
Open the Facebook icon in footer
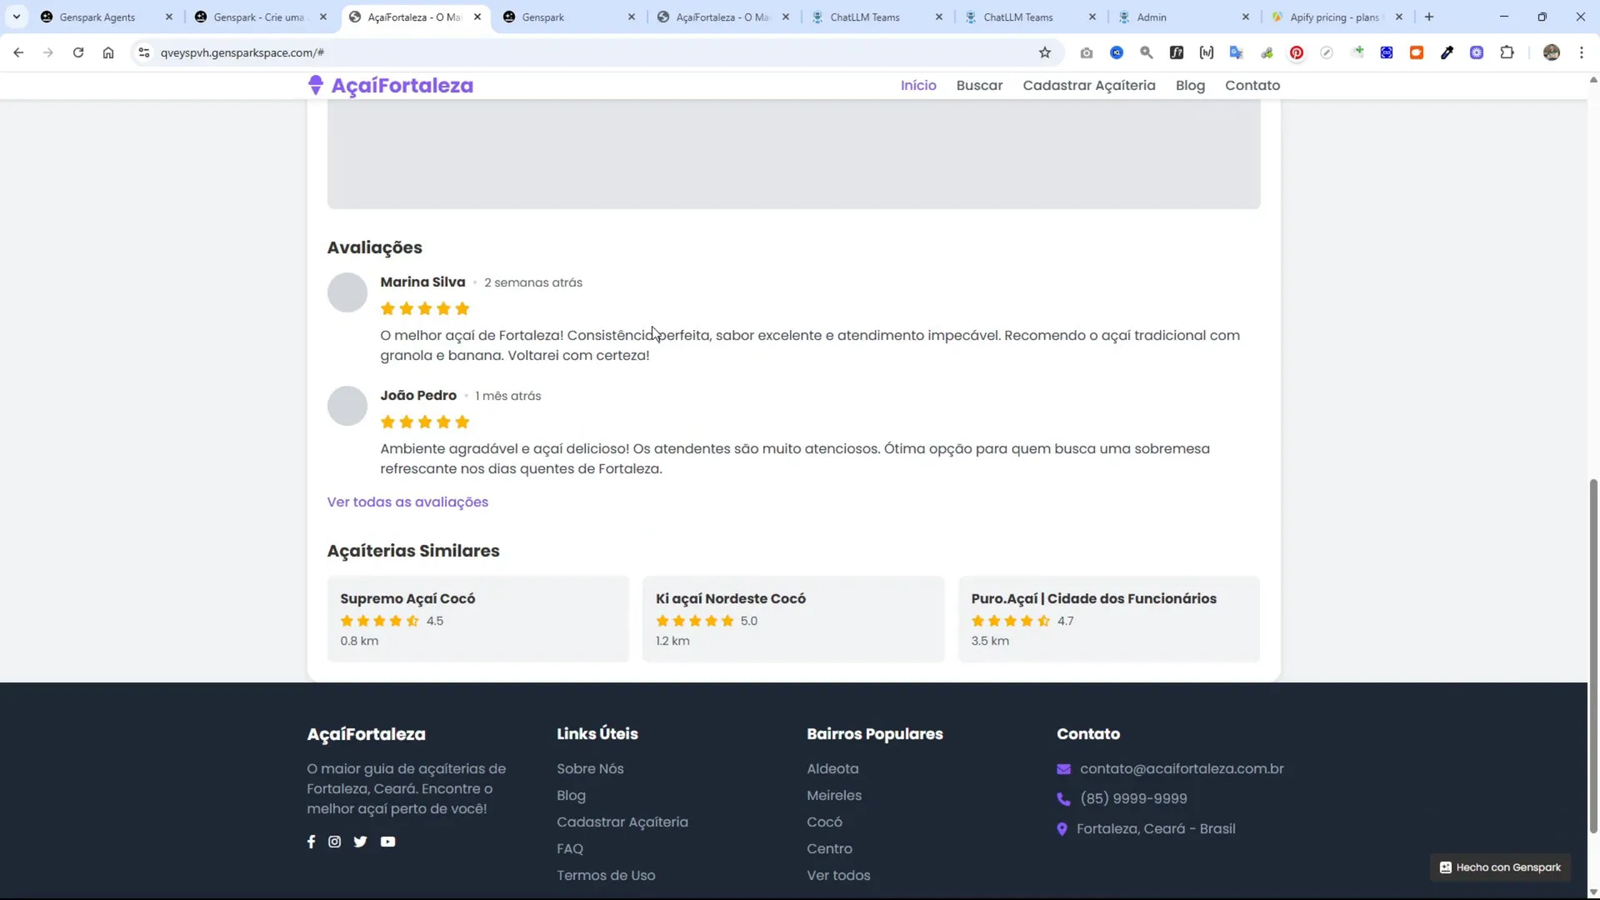311,842
